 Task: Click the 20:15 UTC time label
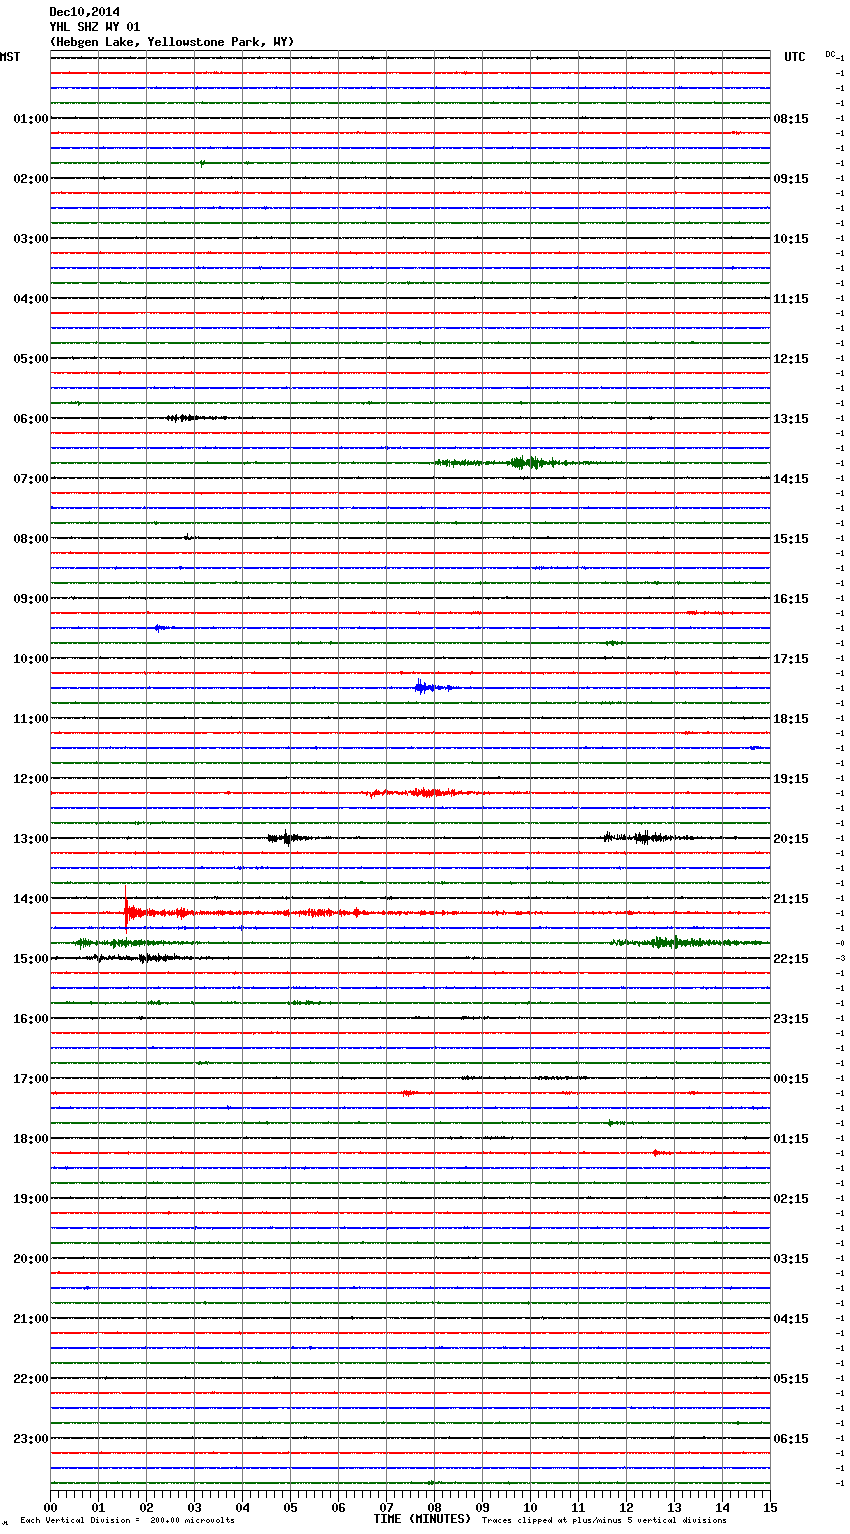coord(791,839)
